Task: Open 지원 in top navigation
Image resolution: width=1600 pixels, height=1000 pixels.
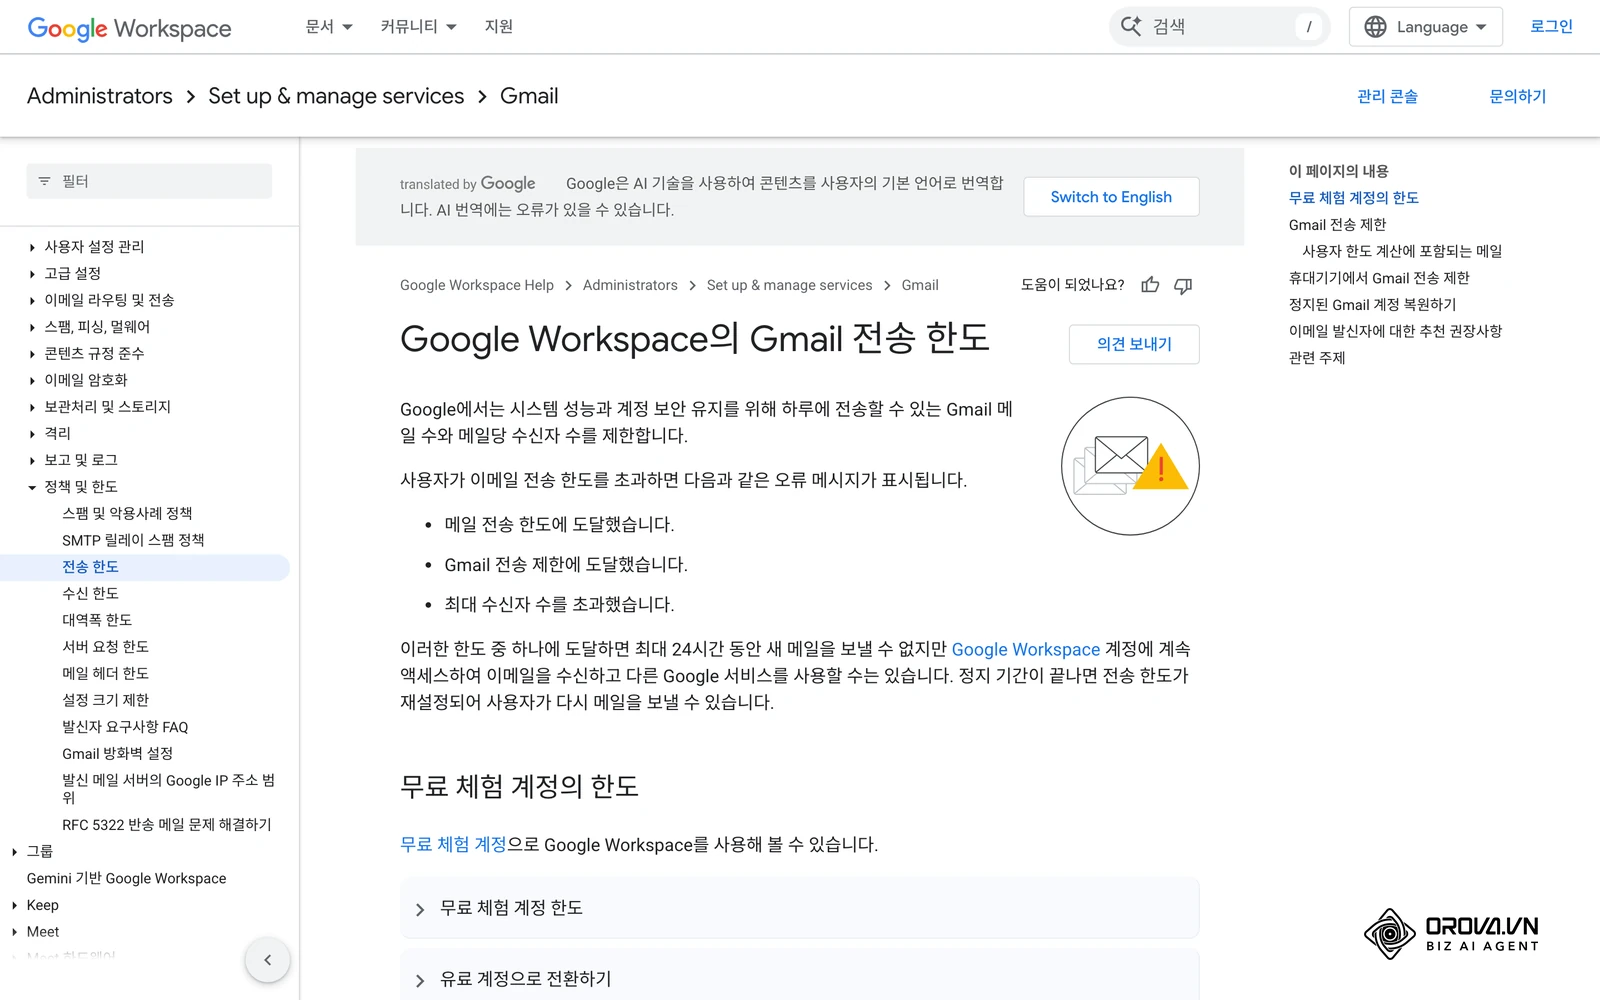Action: 499,27
